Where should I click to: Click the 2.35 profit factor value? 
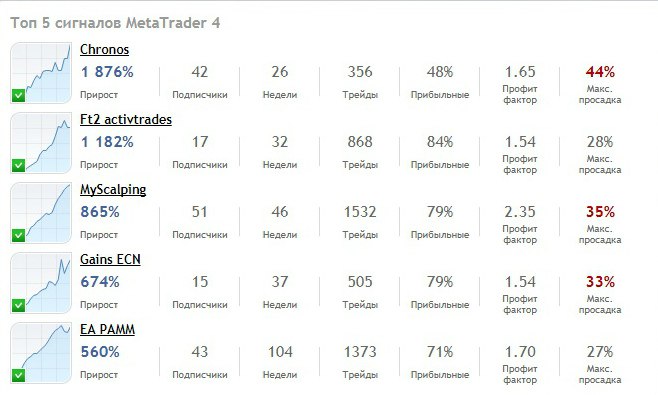point(520,212)
